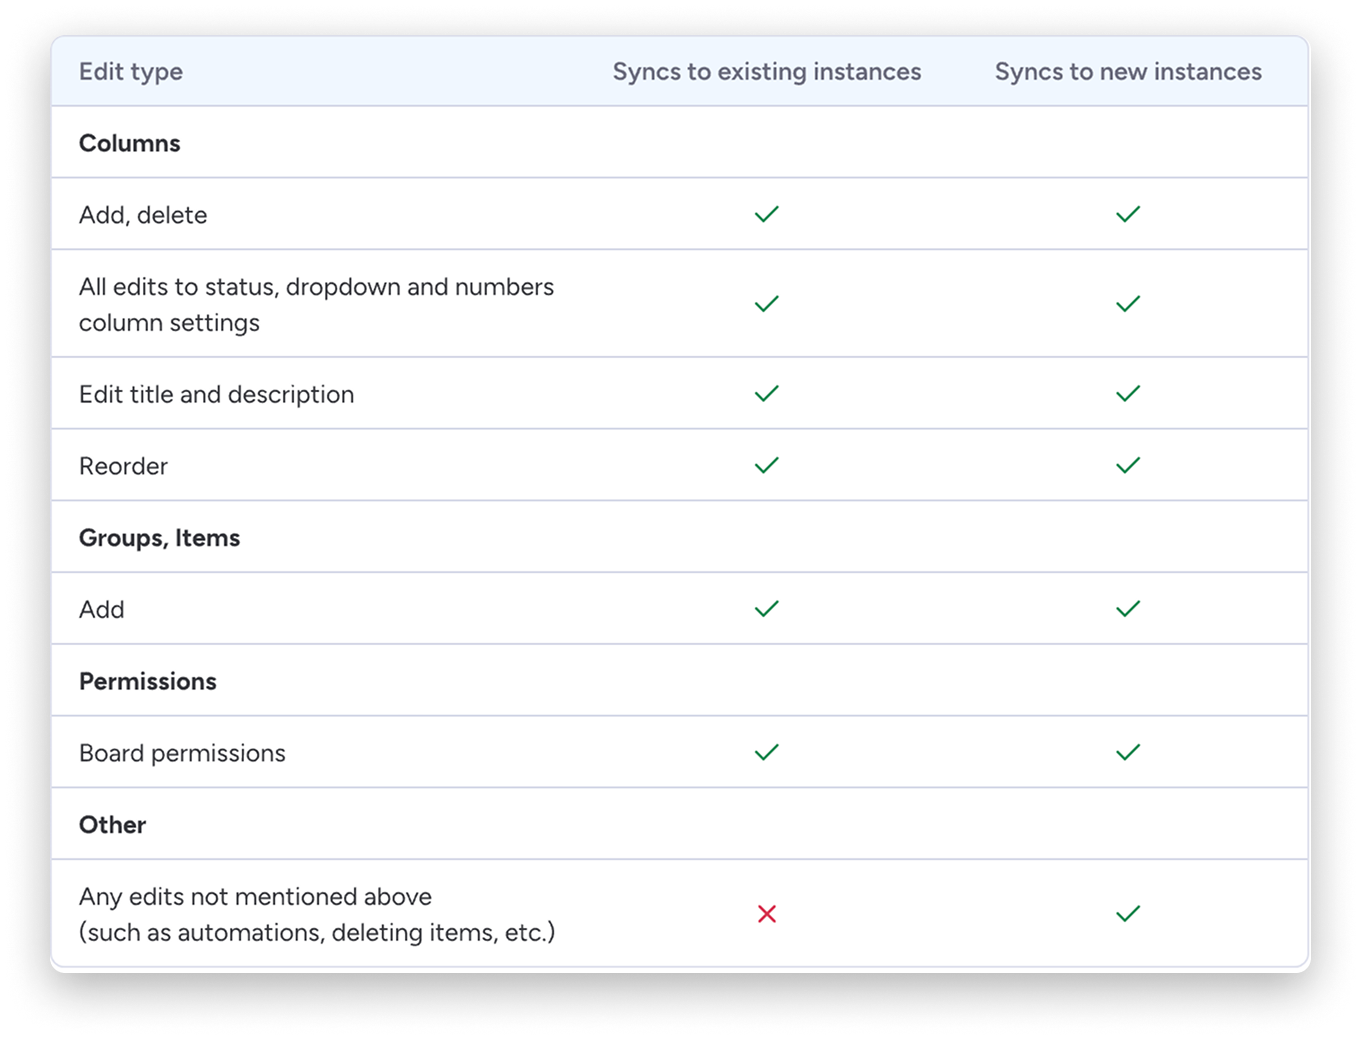
Task: Click existing instances checkmark for Edit title and description
Action: 767,394
